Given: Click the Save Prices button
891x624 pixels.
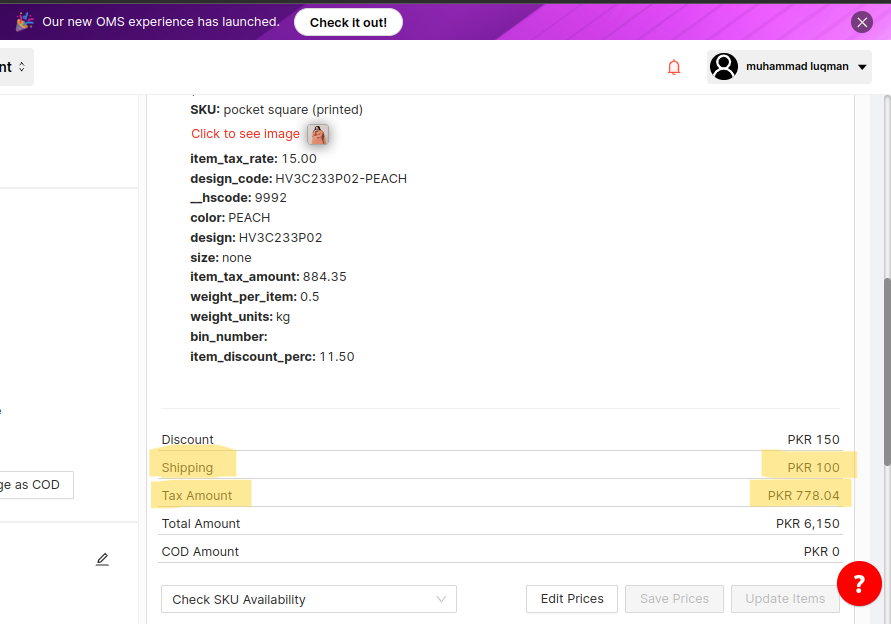Looking at the screenshot, I should (674, 599).
